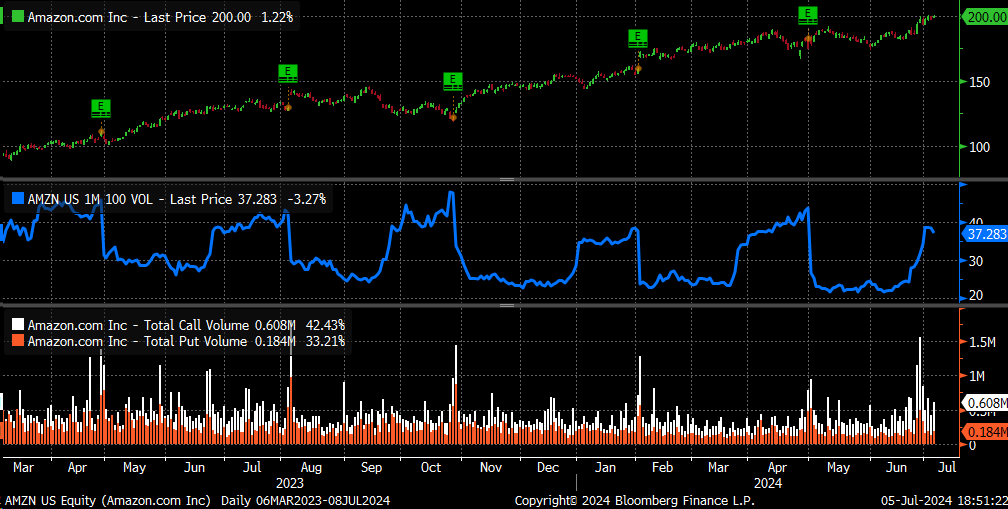Click green swatch of Amazon Last Price legend
Viewport: 1008px width, 509px height.
pyautogui.click(x=17, y=17)
